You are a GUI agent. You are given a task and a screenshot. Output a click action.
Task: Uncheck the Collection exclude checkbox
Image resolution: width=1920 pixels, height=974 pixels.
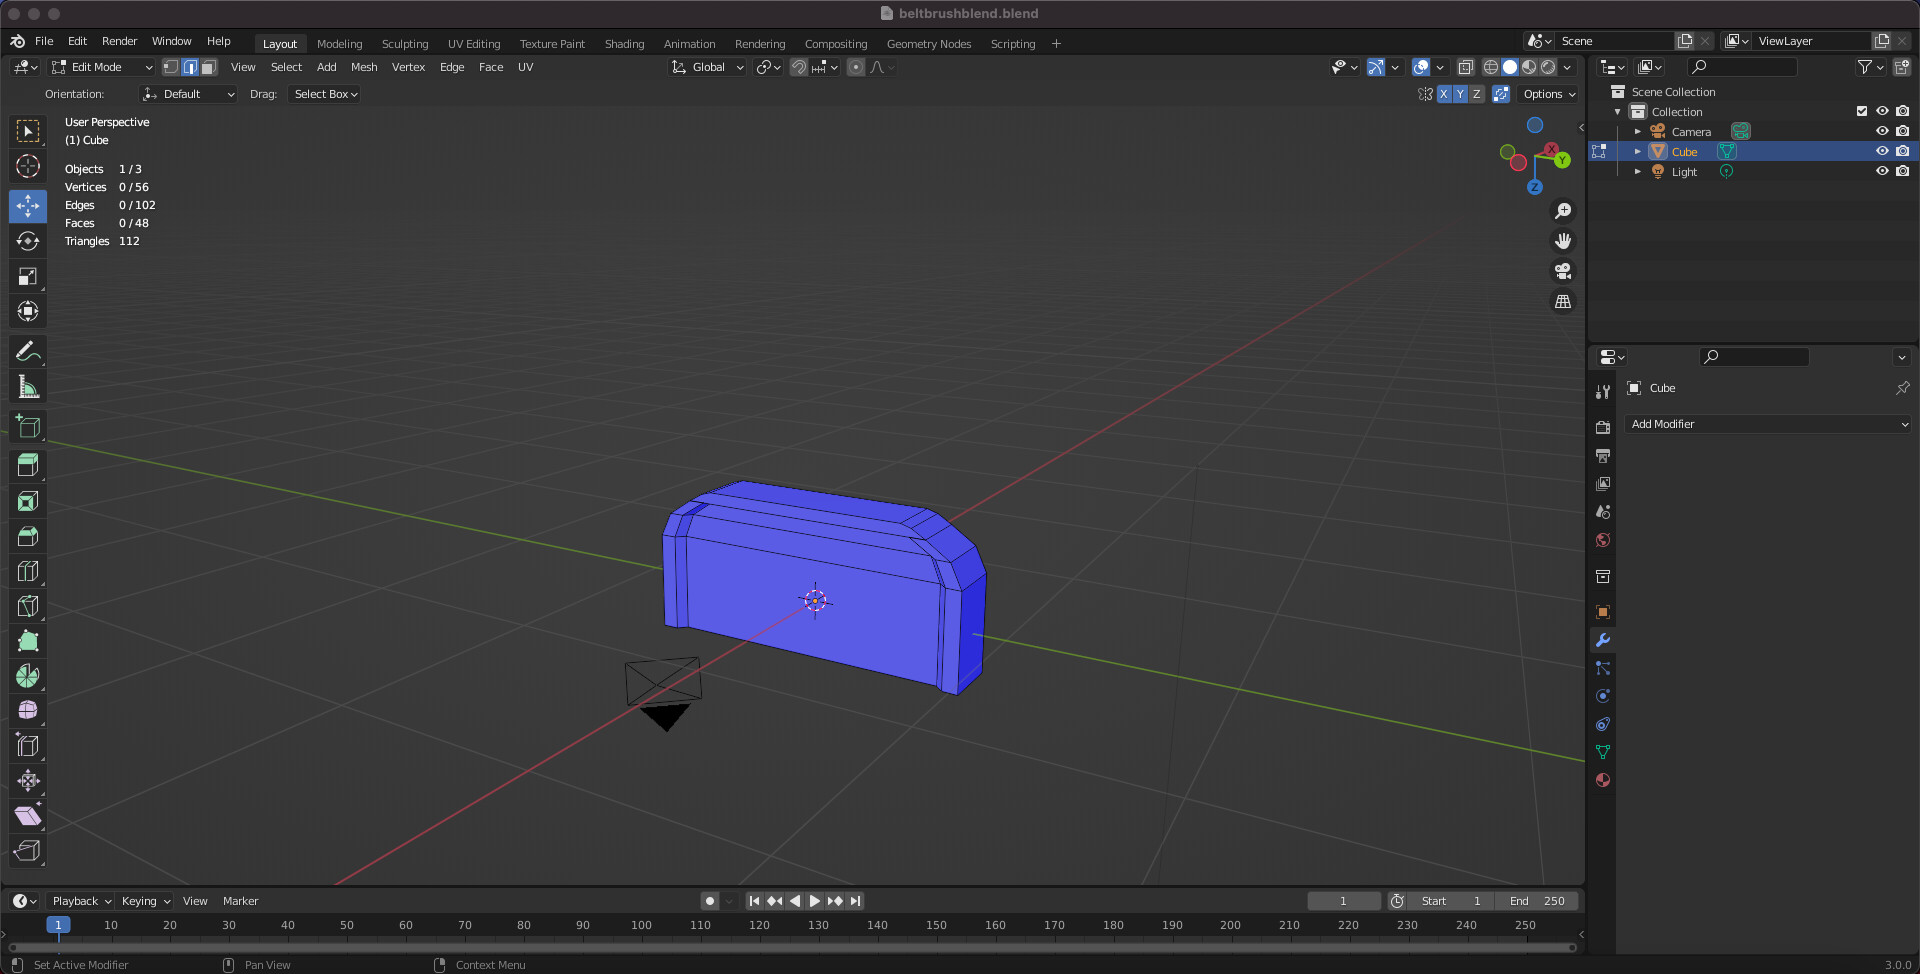pyautogui.click(x=1861, y=112)
